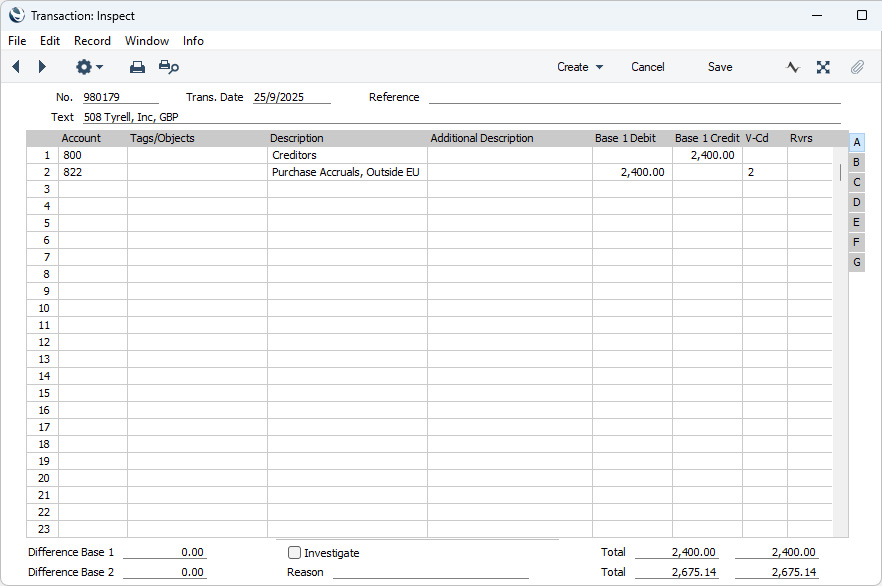
Task: Select row number 23
Action: coord(43,529)
